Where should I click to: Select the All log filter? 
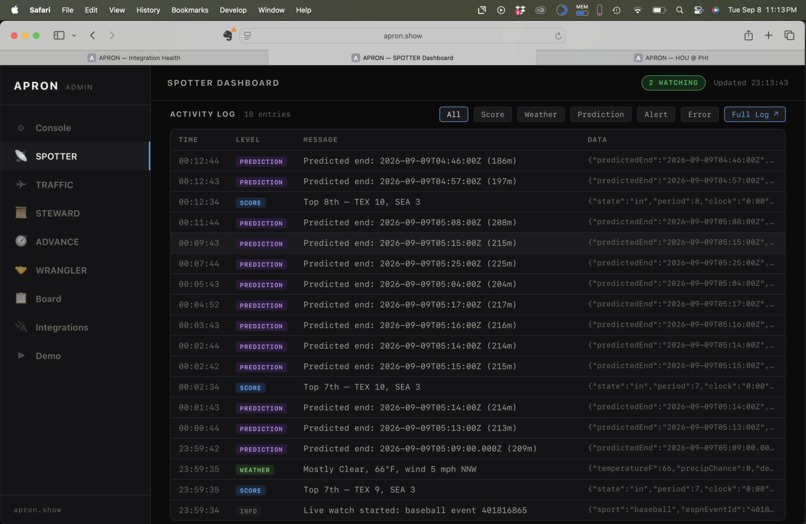click(x=453, y=114)
